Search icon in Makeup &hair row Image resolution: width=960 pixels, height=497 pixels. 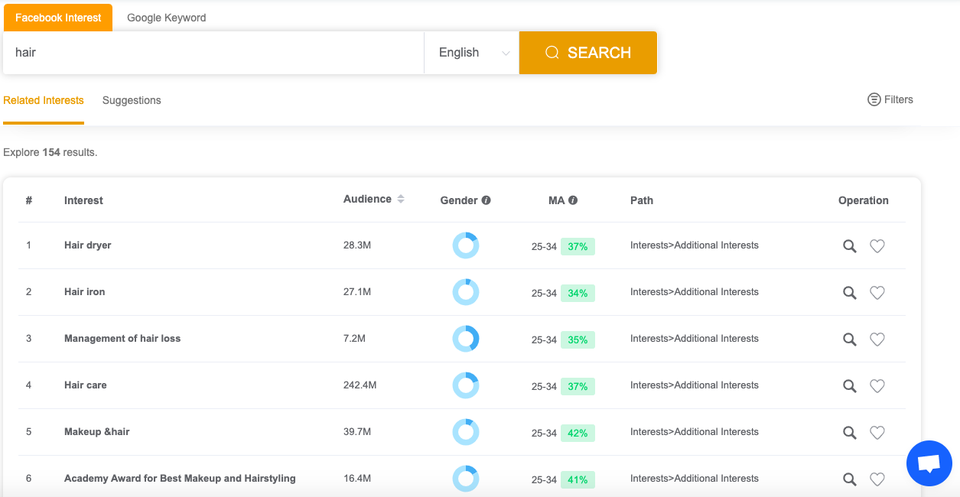point(849,432)
